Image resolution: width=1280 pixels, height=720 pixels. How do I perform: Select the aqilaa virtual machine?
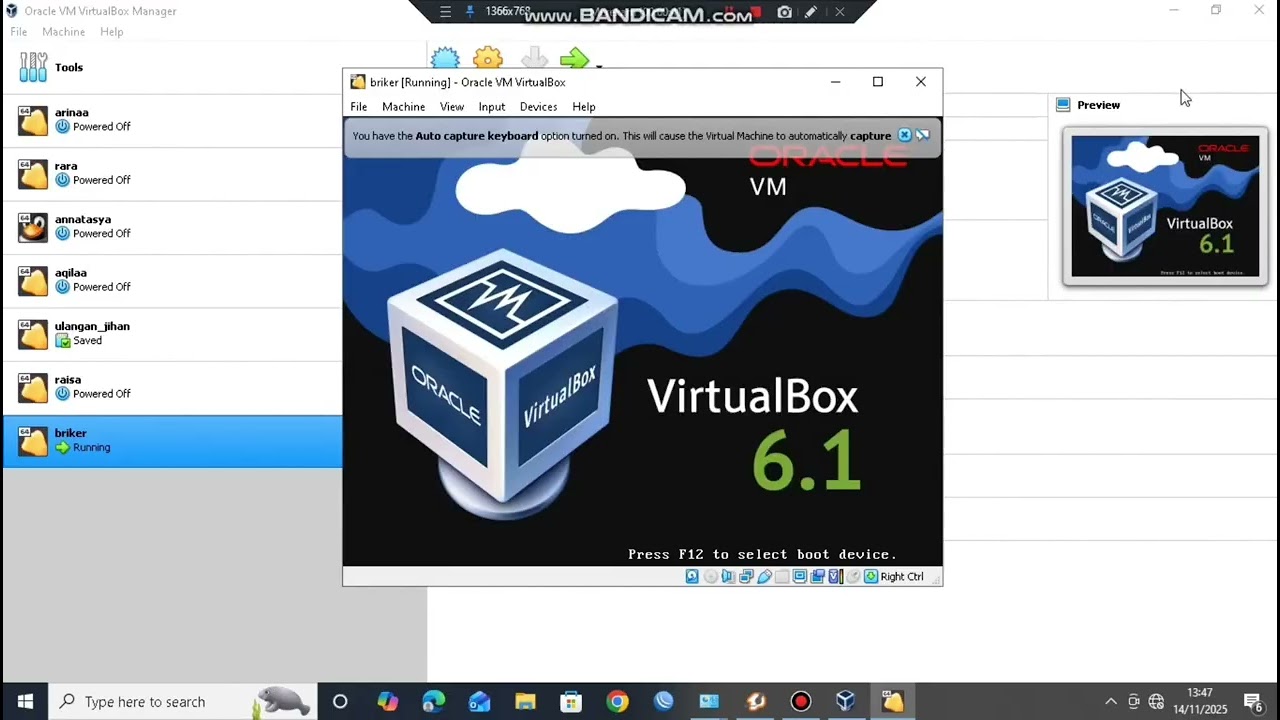(172, 280)
